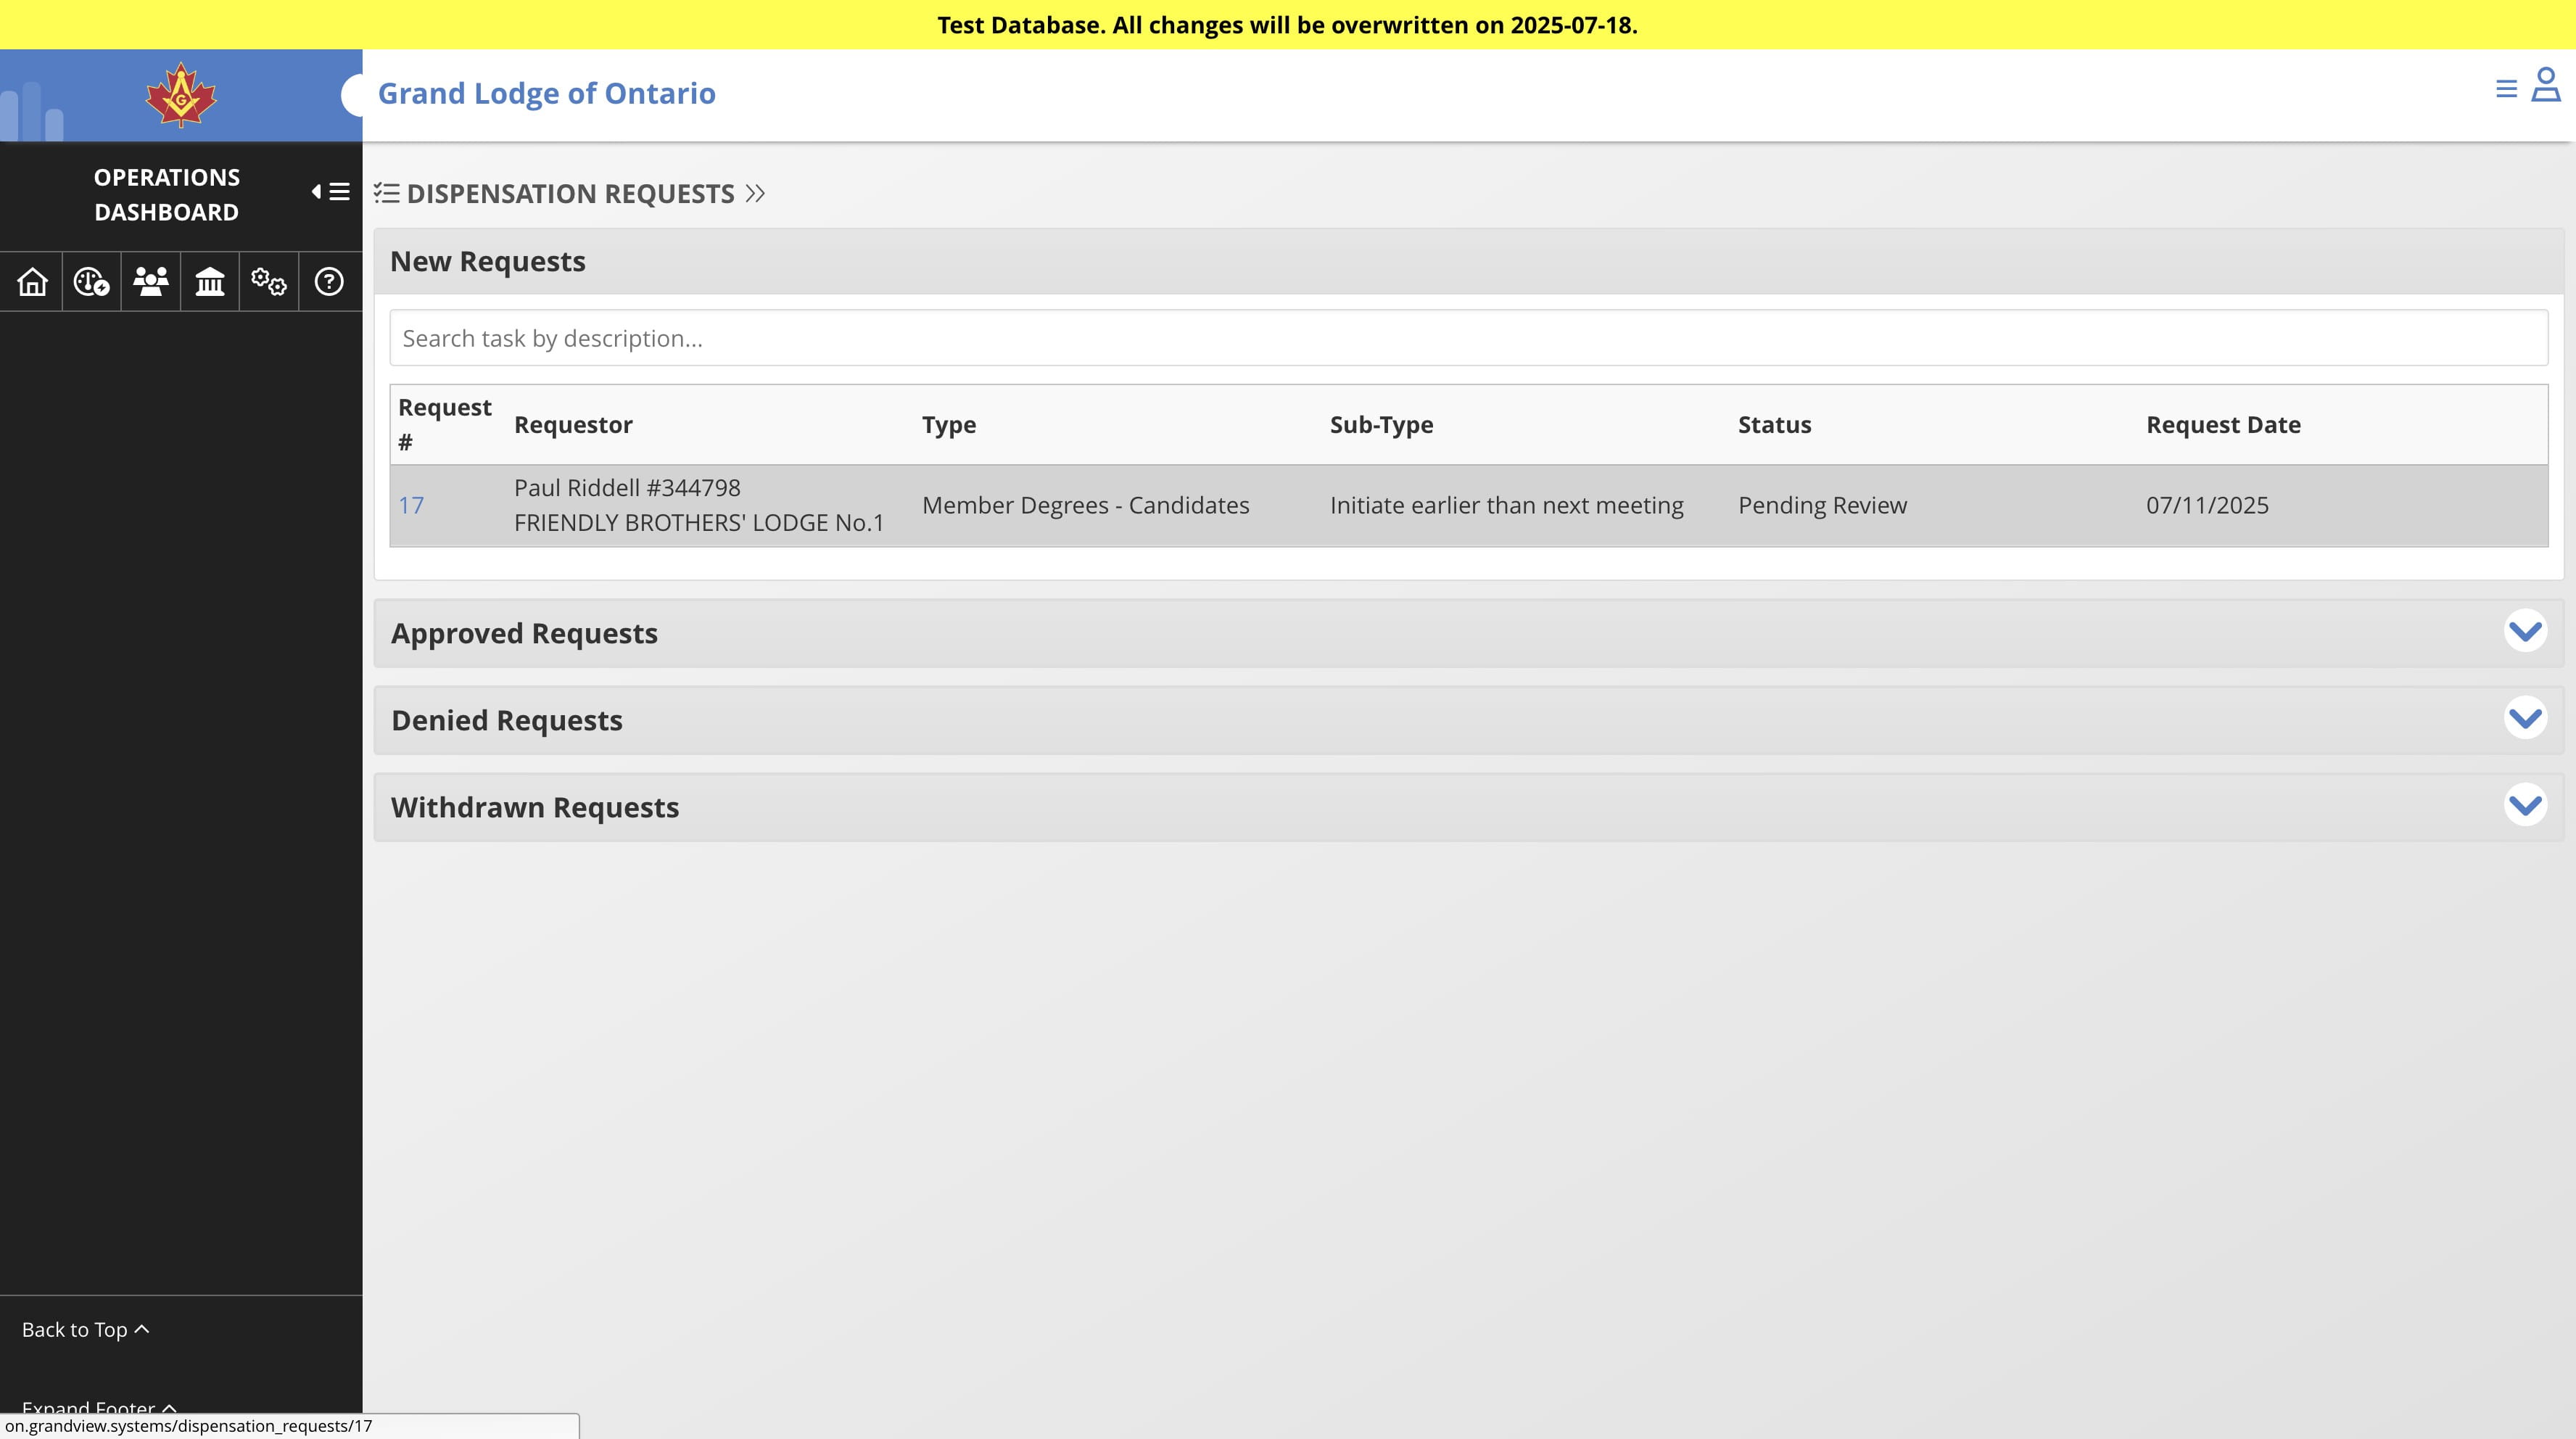Open the settings gears icon

(269, 282)
